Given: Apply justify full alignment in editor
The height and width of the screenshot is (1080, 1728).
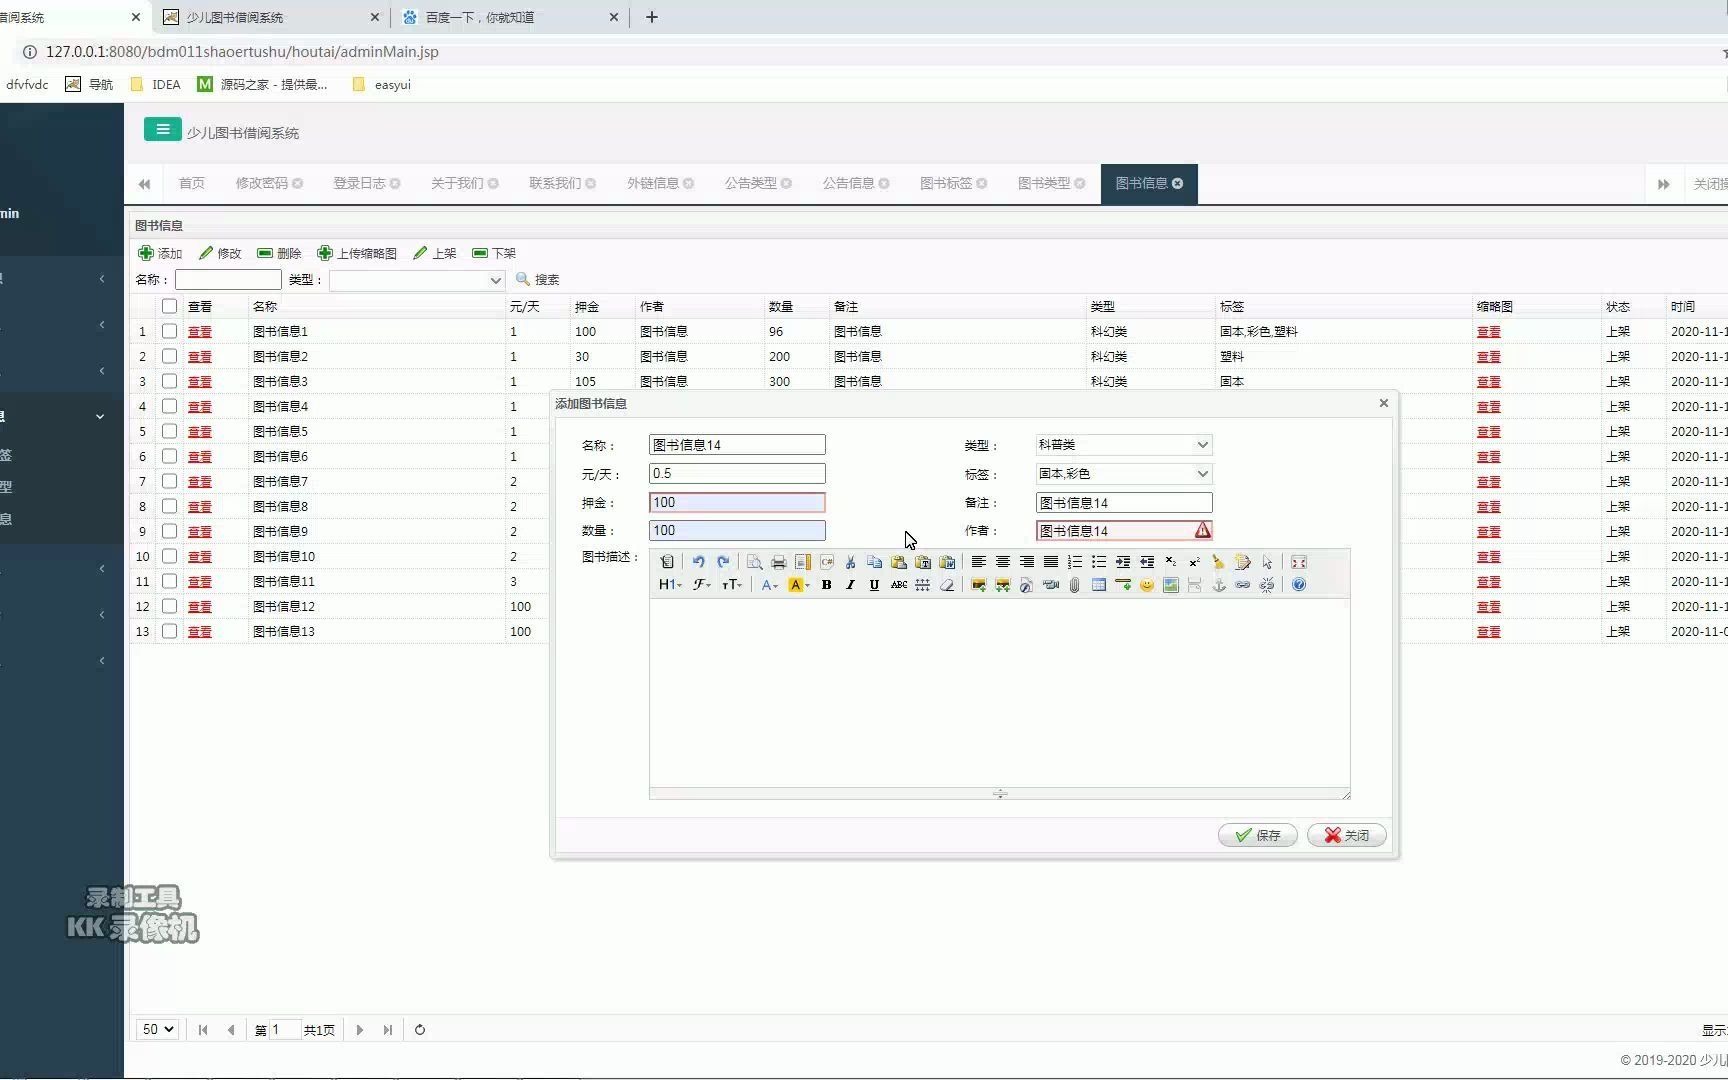Looking at the screenshot, I should 1051,562.
